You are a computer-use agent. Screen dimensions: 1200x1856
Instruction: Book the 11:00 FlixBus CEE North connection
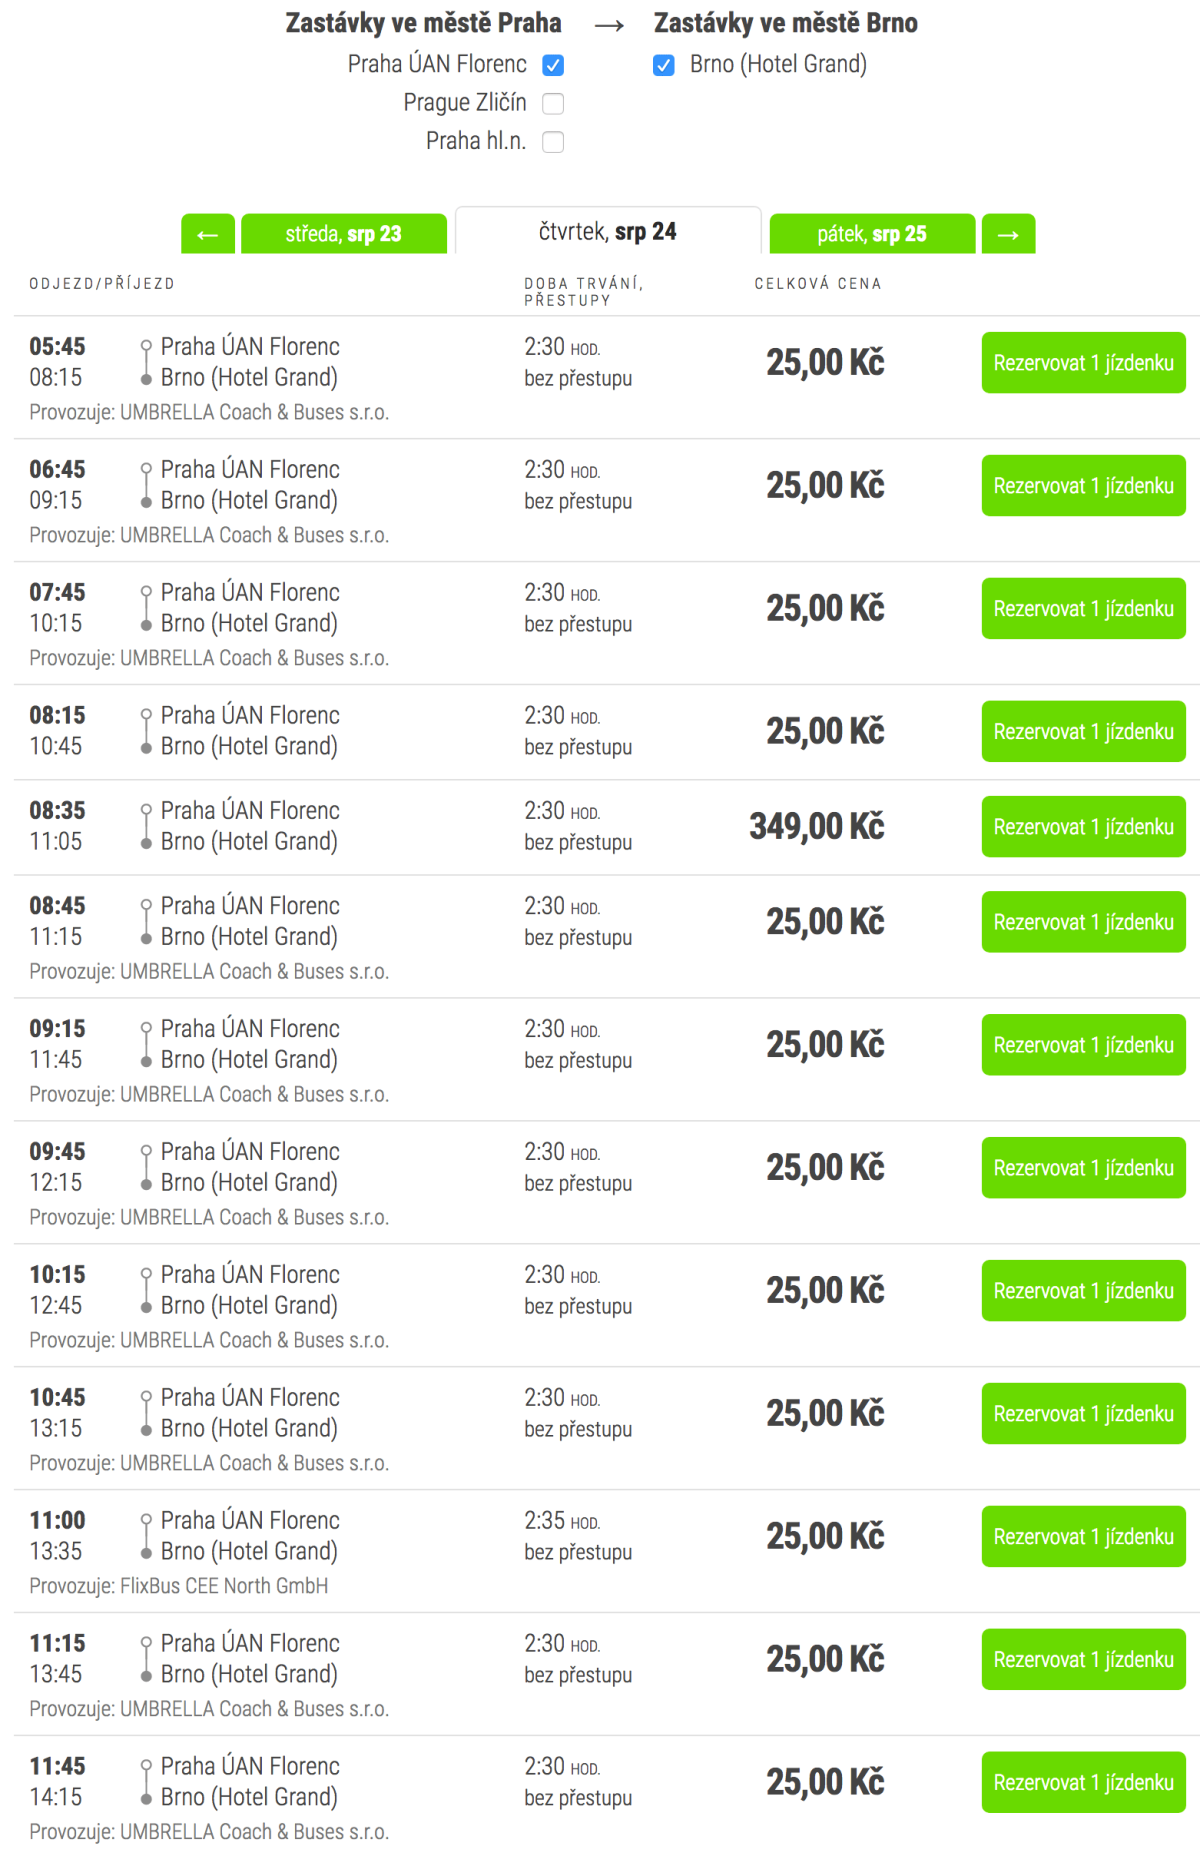(x=1083, y=1537)
